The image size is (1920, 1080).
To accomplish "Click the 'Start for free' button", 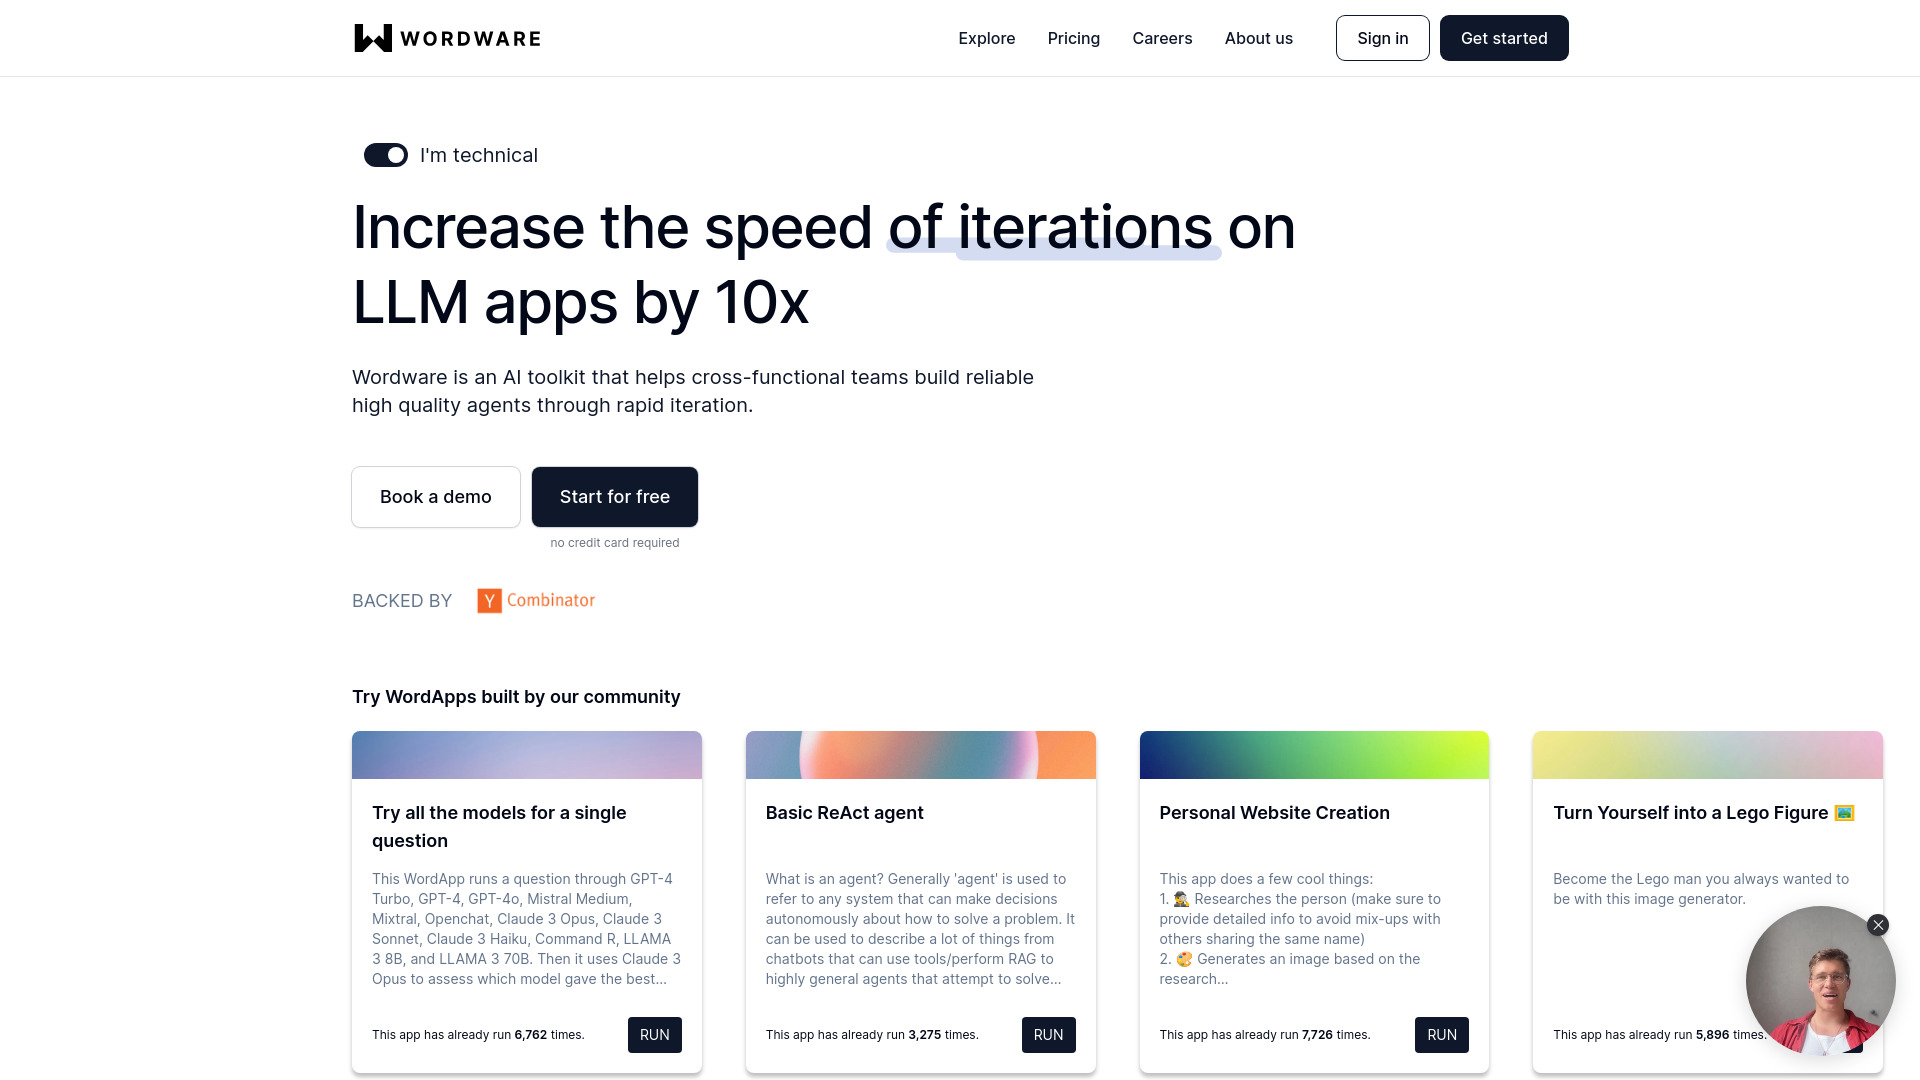I will (x=615, y=496).
